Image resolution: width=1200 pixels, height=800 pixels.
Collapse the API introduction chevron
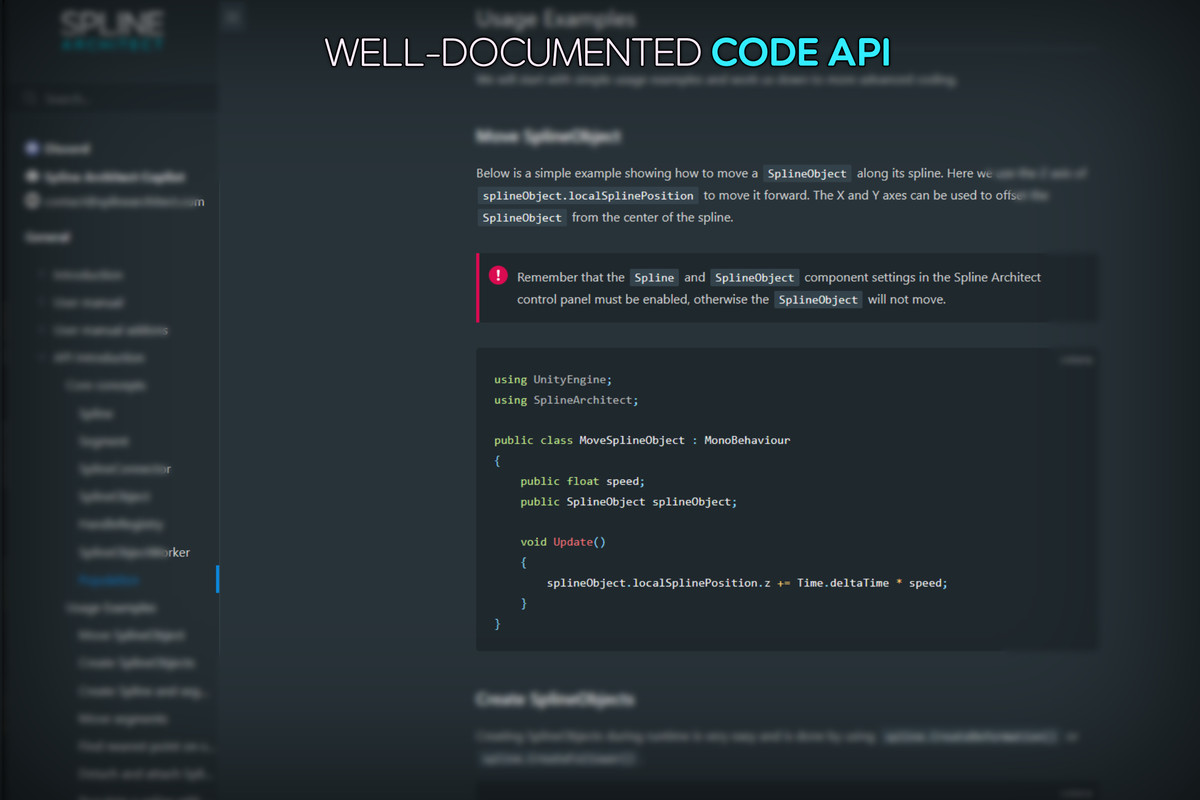click(x=41, y=358)
